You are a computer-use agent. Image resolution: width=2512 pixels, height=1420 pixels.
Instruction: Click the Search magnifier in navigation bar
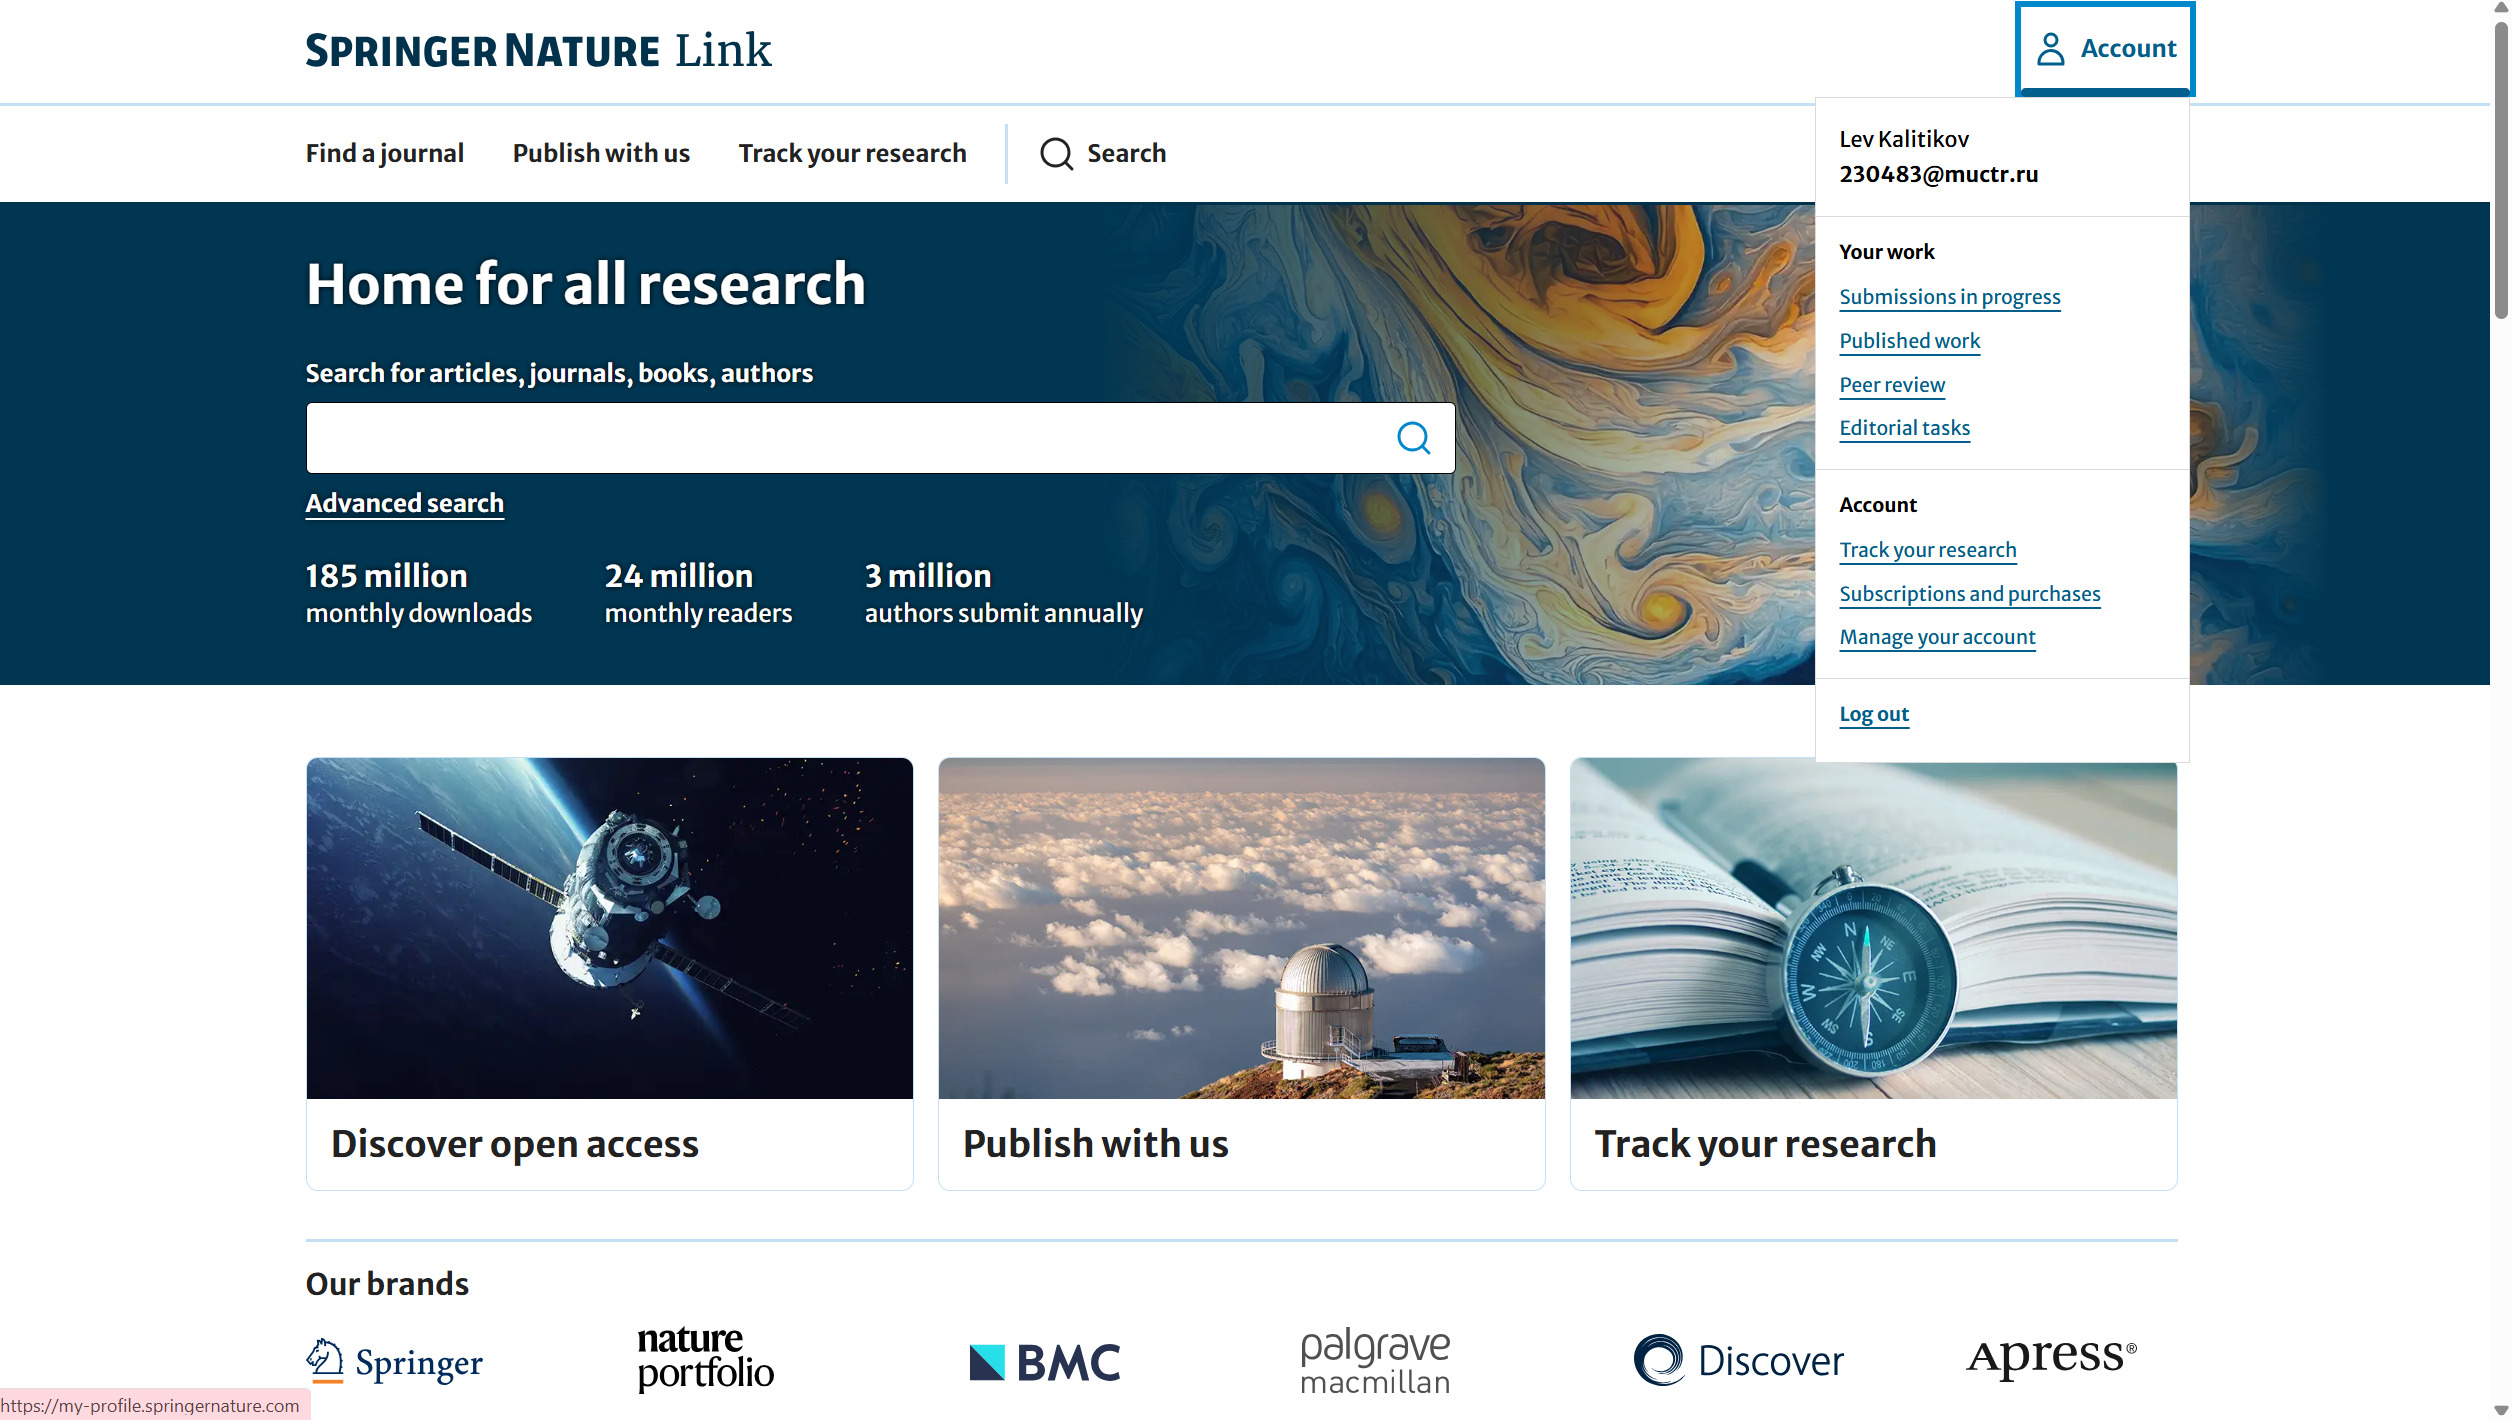pos(1056,154)
